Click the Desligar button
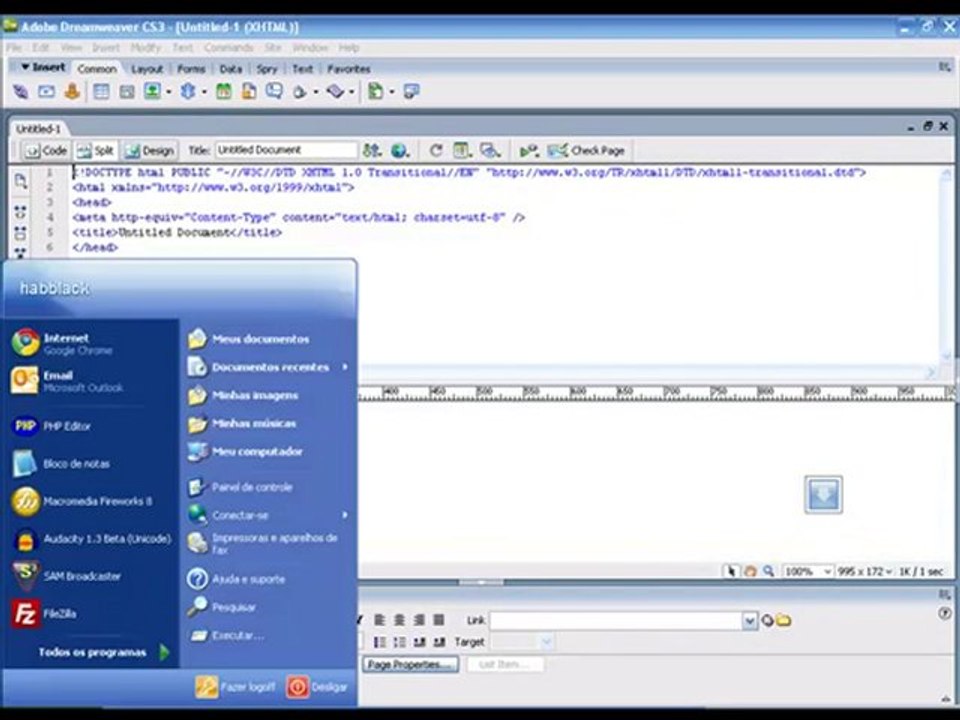 (317, 687)
